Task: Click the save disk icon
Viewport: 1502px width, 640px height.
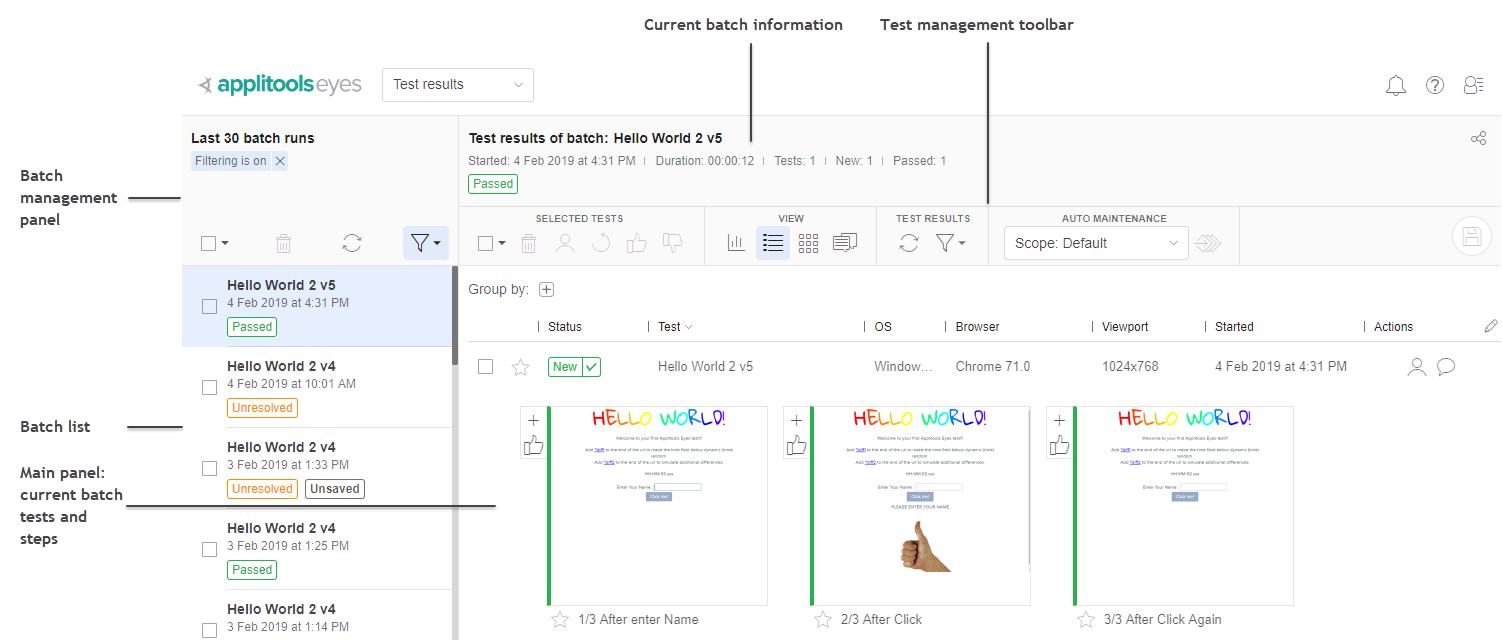Action: [1471, 237]
